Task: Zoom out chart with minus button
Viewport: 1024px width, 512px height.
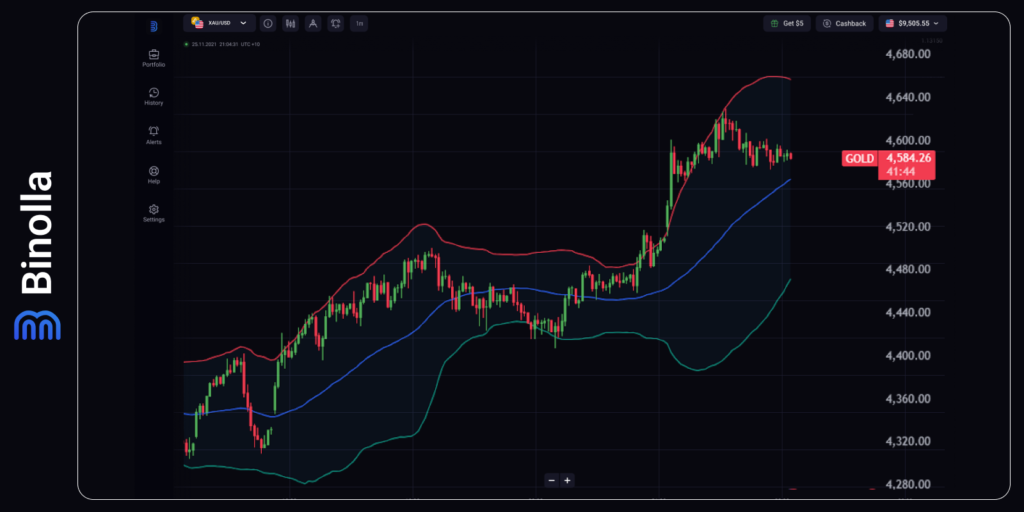Action: 552,480
